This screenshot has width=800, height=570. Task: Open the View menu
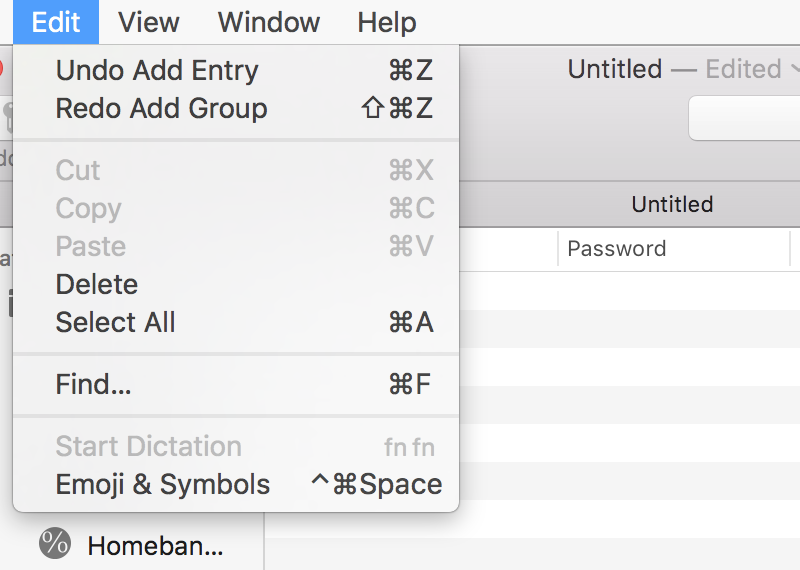[x=148, y=22]
